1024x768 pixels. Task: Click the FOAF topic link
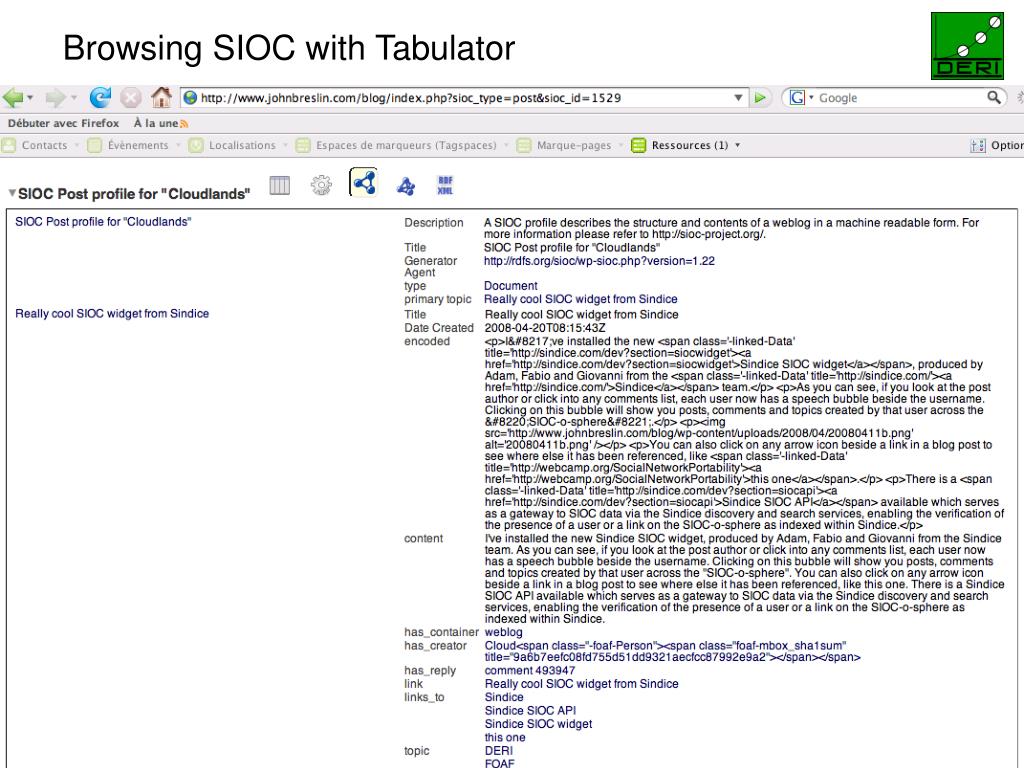[499, 763]
